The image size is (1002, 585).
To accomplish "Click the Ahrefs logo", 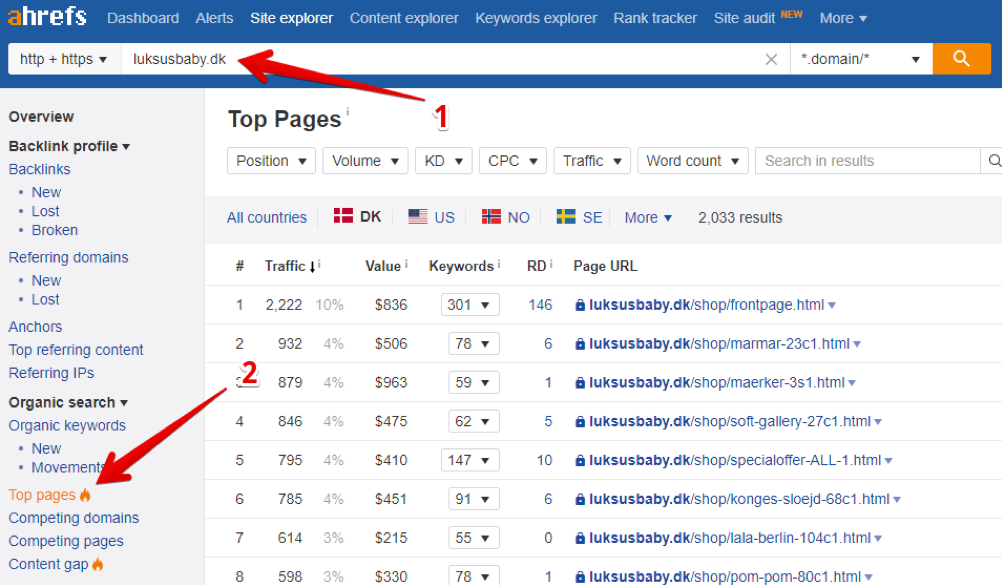I will 47,17.
